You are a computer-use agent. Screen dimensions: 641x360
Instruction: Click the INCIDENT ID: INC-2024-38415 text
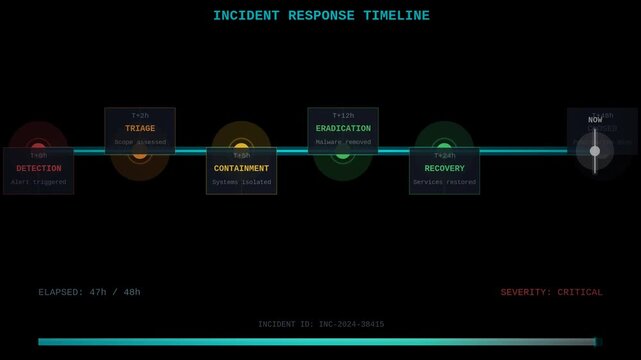[x=321, y=324]
